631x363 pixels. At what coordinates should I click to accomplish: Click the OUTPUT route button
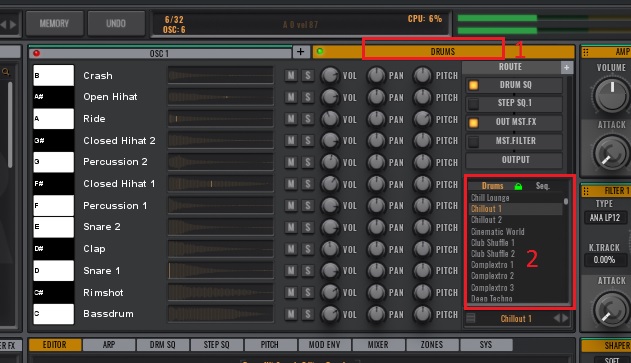(514, 160)
